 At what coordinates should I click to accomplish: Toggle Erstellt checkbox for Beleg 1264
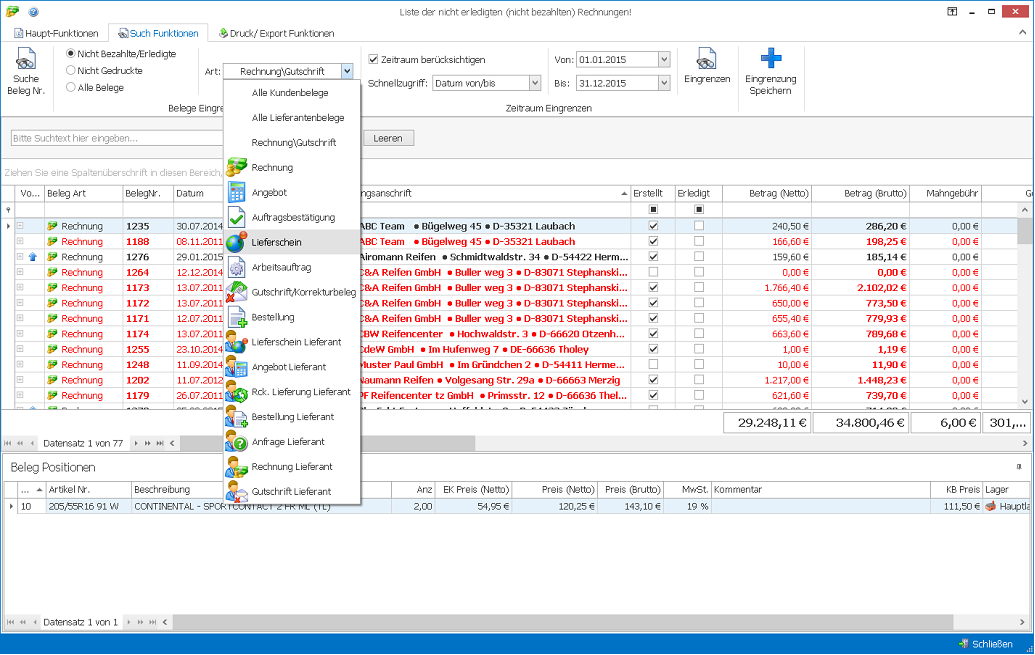(653, 272)
